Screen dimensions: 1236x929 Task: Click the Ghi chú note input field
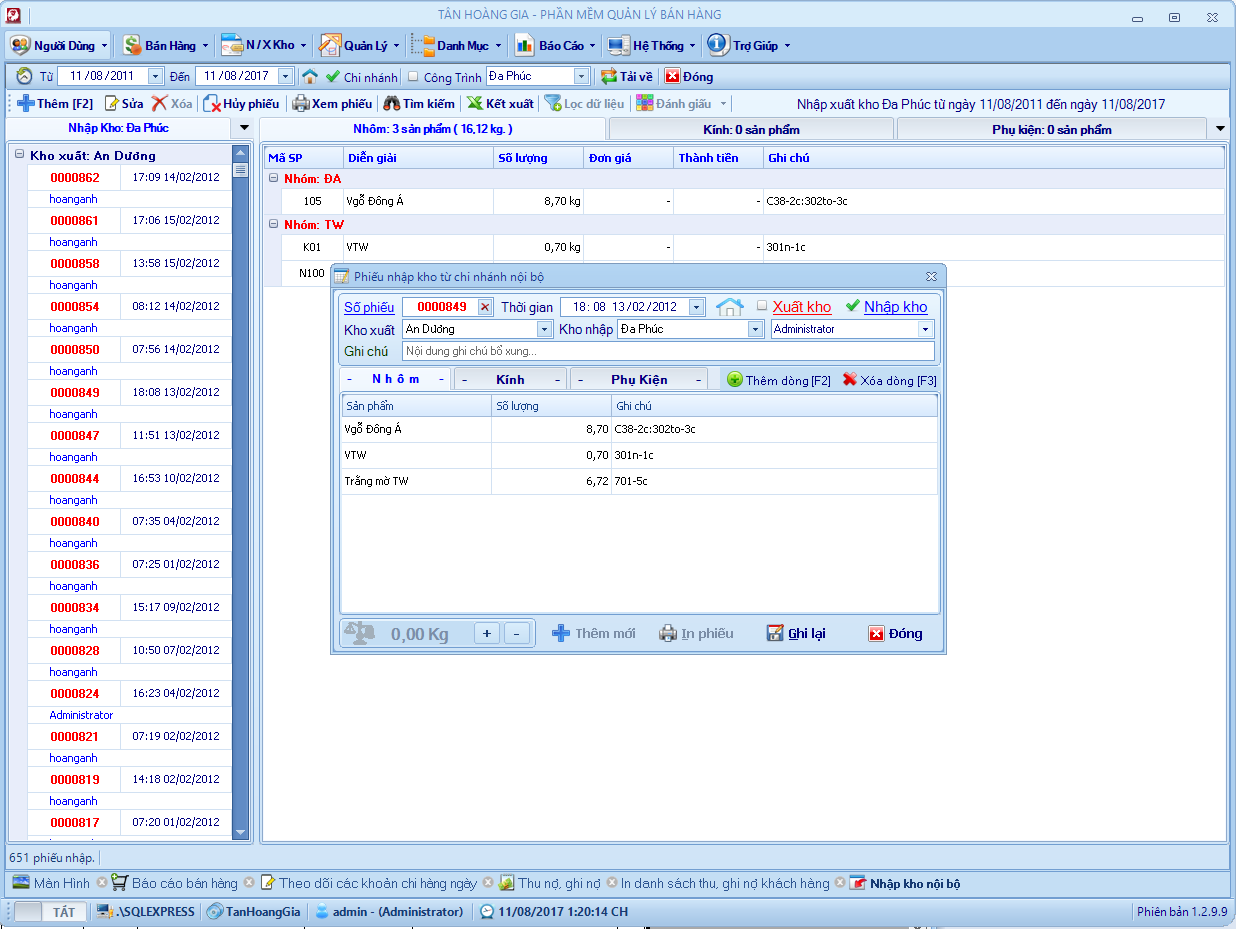(x=667, y=351)
